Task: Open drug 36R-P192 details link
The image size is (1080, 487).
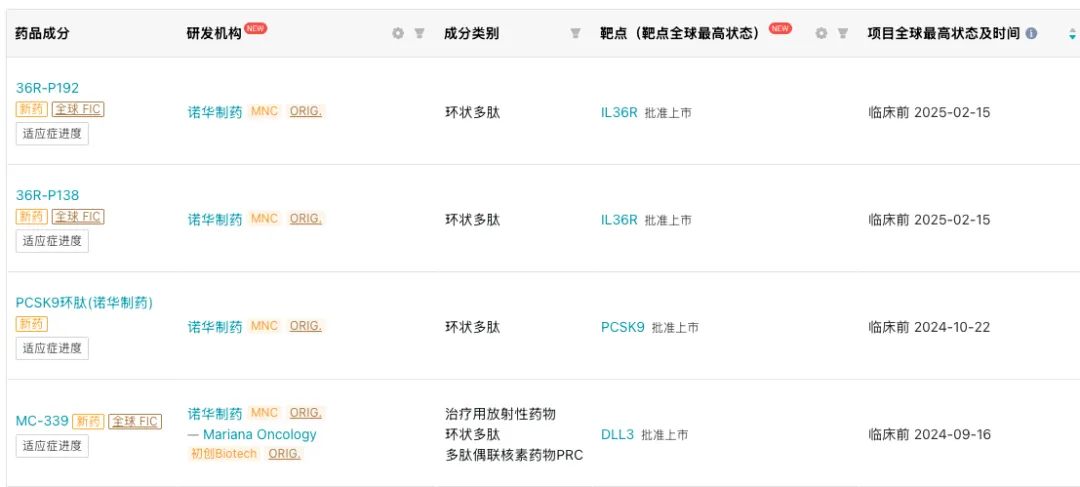Action: 47,88
